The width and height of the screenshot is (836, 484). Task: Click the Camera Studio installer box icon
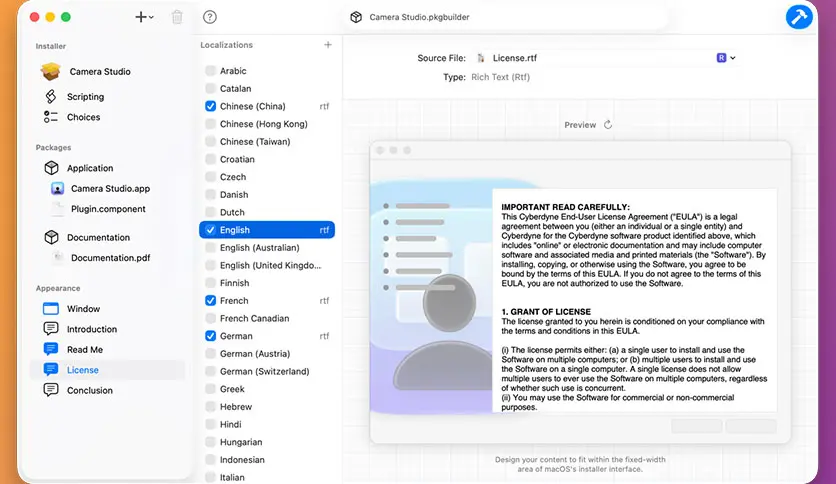(51, 71)
